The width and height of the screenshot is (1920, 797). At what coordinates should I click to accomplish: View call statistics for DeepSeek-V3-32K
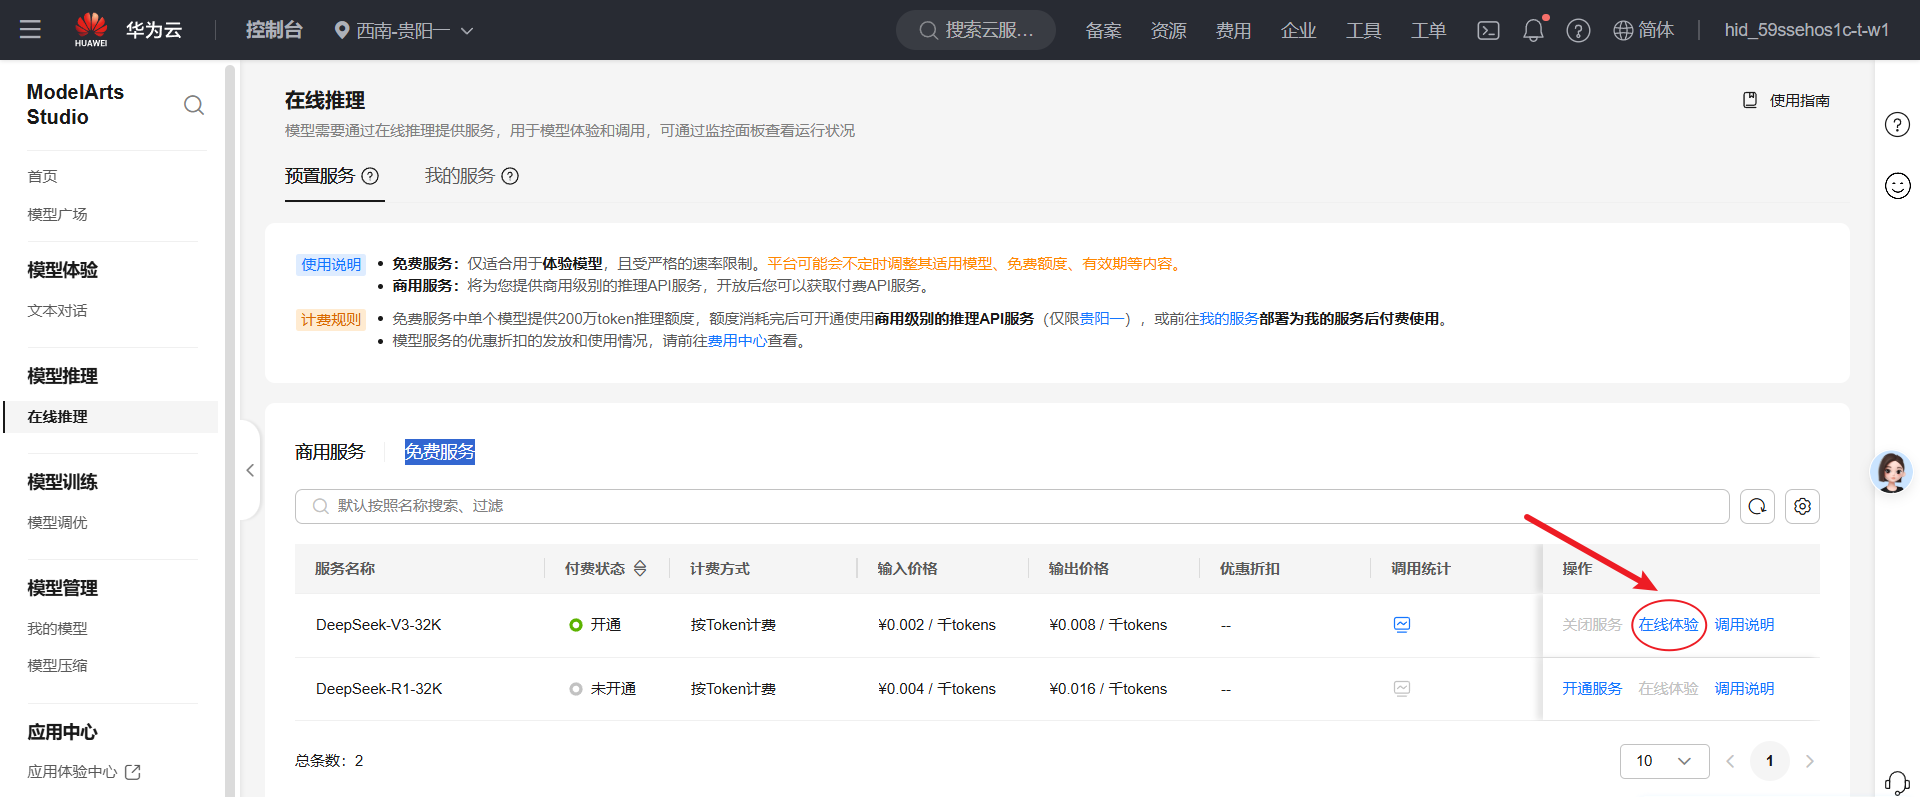point(1402,625)
